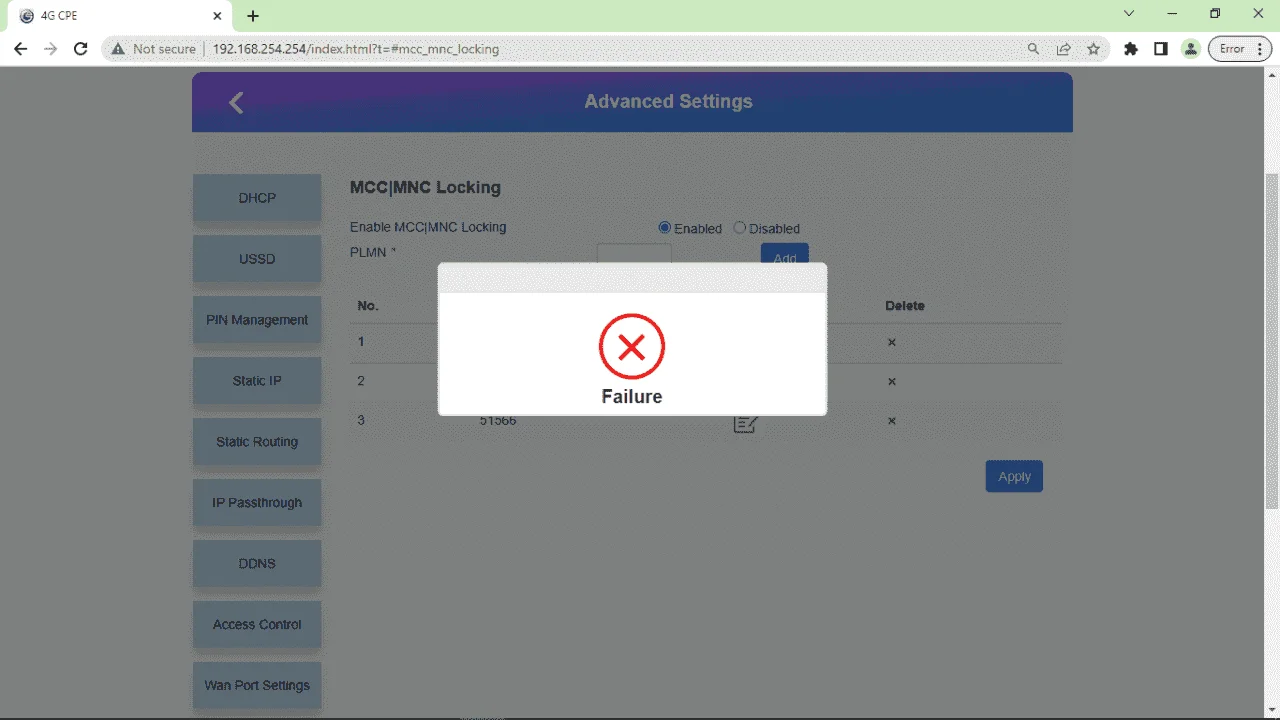This screenshot has height=720, width=1280.
Task: Select Enabled for MCC|MNC Locking
Action: pyautogui.click(x=665, y=228)
